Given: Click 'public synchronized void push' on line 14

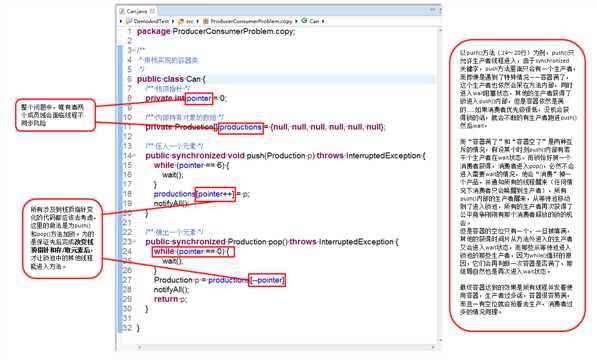Looking at the screenshot, I should (204, 156).
